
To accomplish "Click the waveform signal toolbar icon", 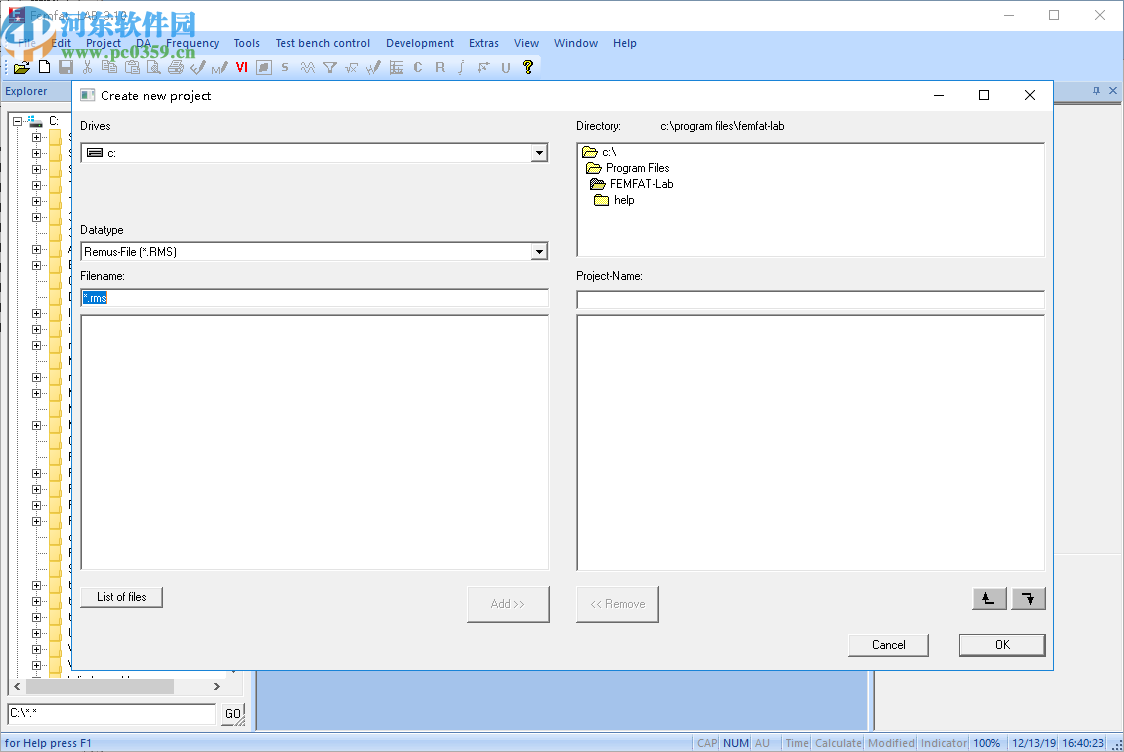I will [x=308, y=67].
